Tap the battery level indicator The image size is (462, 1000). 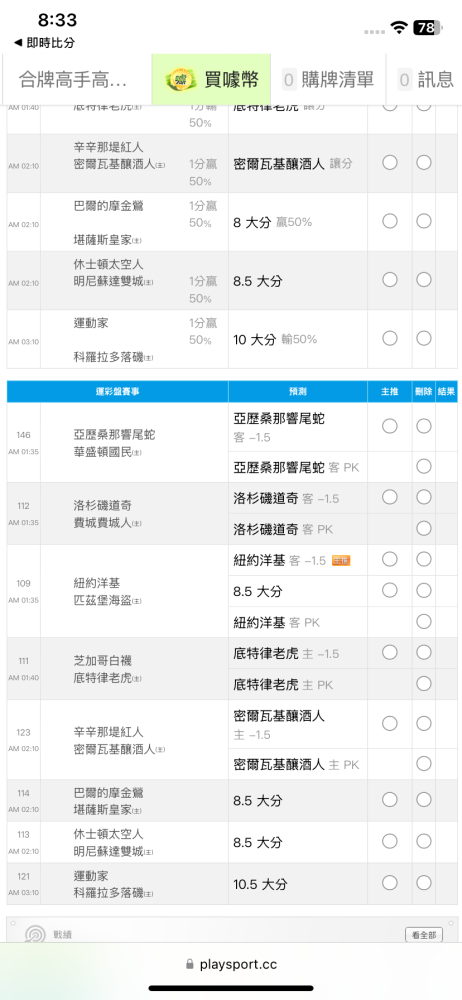(x=428, y=27)
